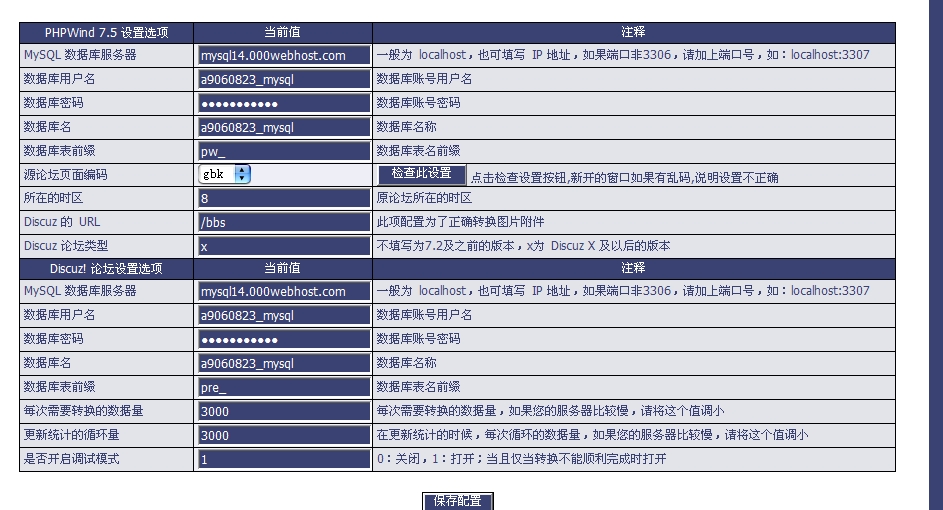Click the 当前值 header in the PHPWind section

[283, 32]
